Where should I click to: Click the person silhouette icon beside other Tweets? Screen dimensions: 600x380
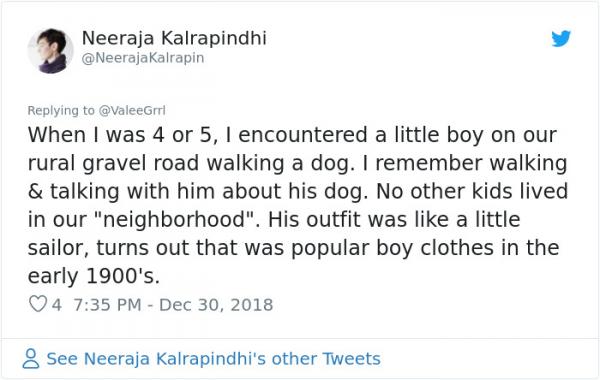click(x=31, y=359)
